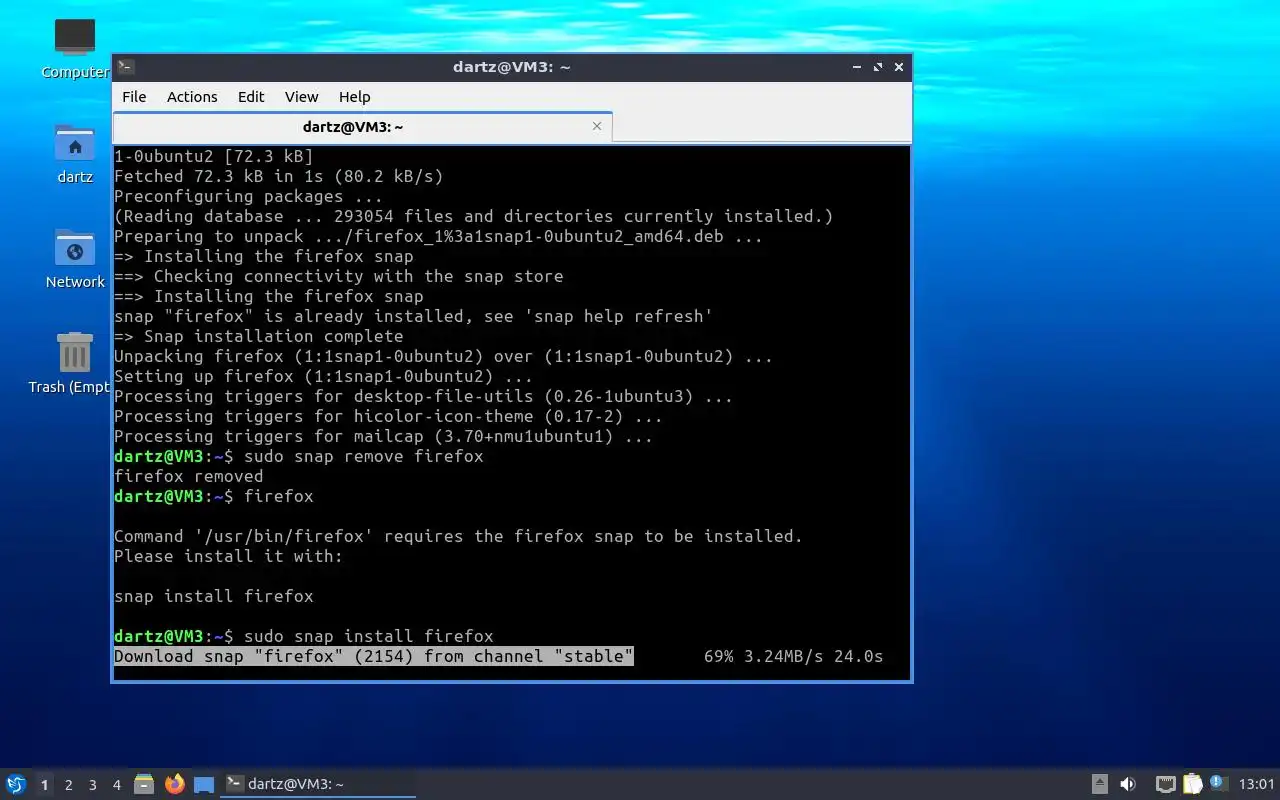Click the "=> Snap installation complete" line
The height and width of the screenshot is (800, 1280).
[259, 336]
